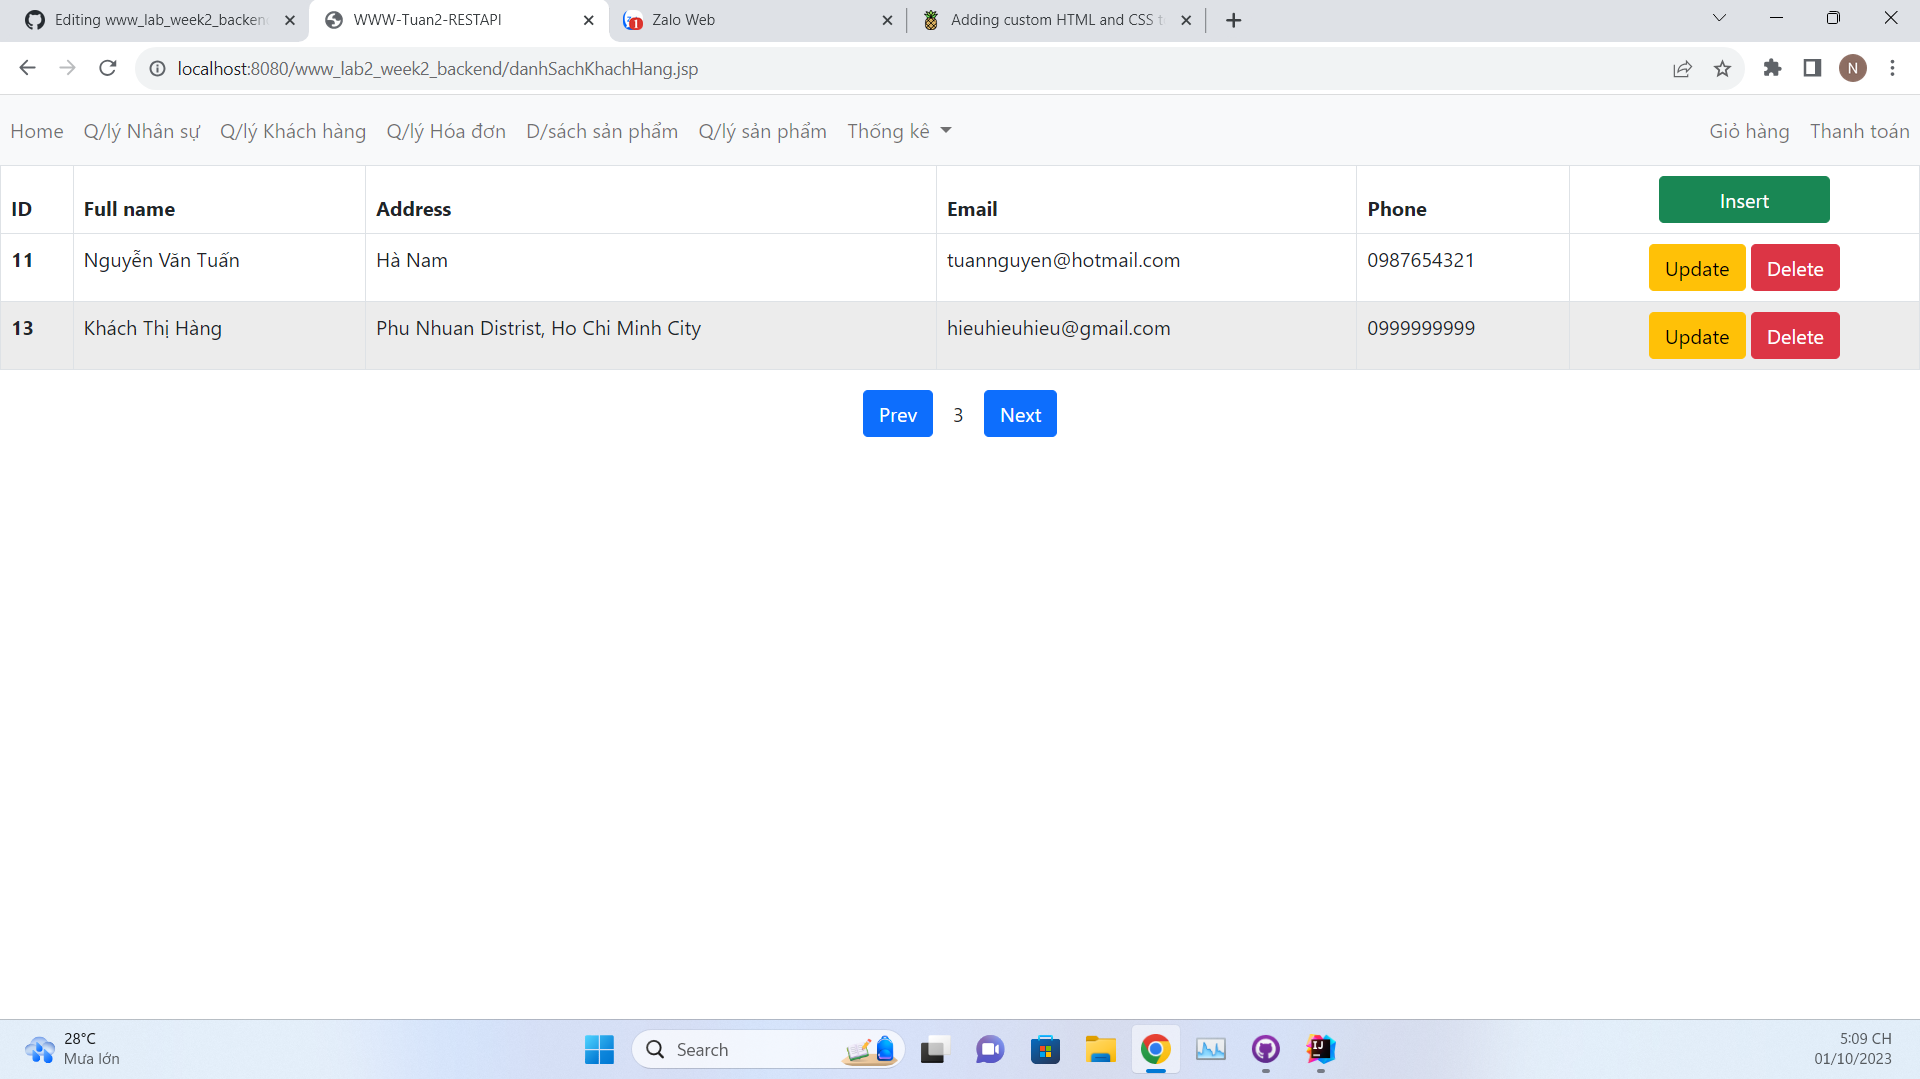This screenshot has height=1079, width=1920.
Task: Click the green Insert button
Action: [1744, 199]
